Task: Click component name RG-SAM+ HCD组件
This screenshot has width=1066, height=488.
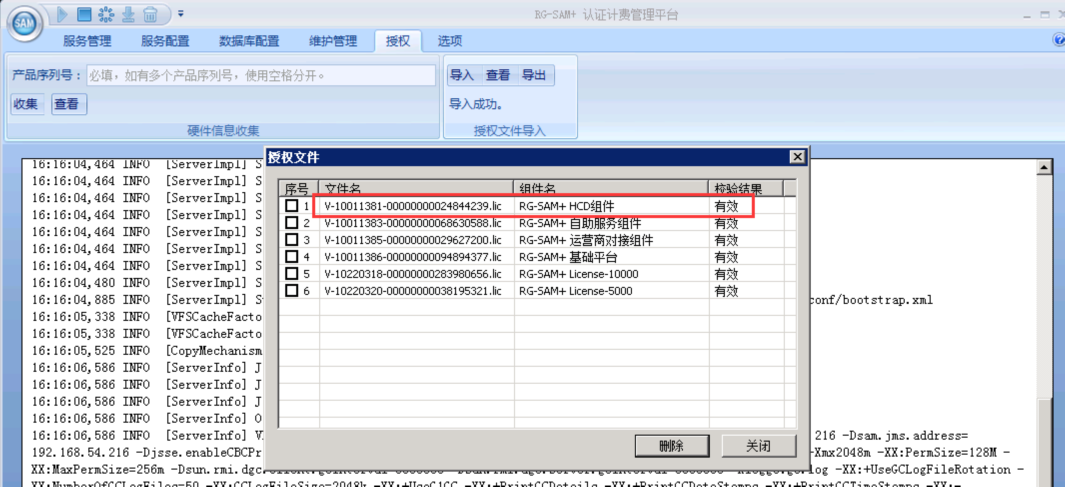Action: 566,205
